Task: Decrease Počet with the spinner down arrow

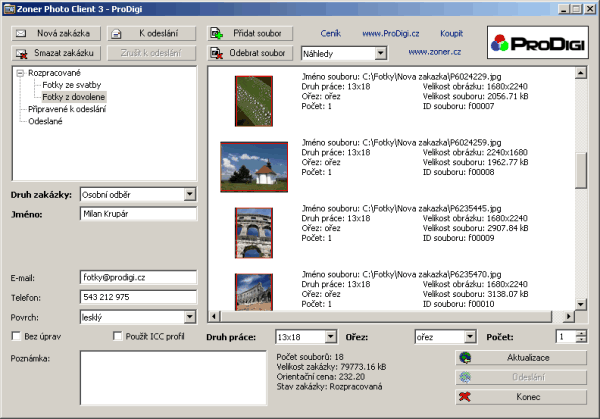Action: [x=581, y=340]
